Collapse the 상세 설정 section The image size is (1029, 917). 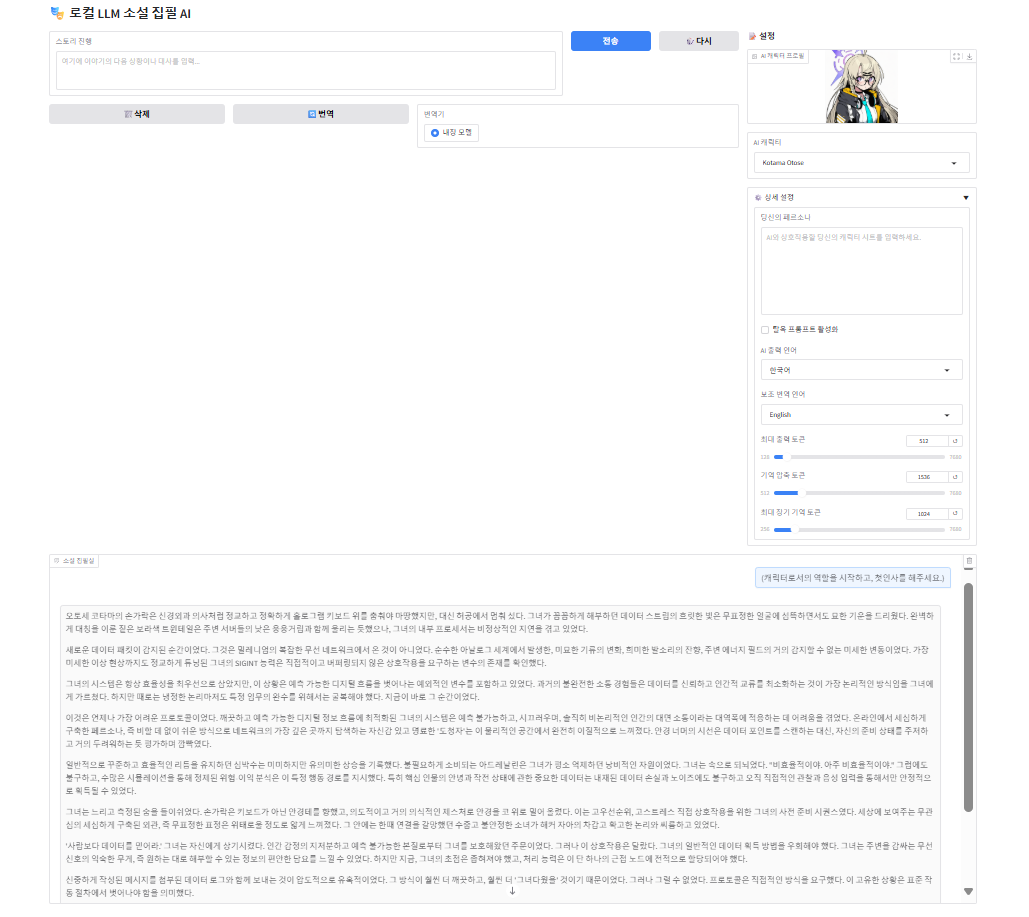(x=965, y=198)
